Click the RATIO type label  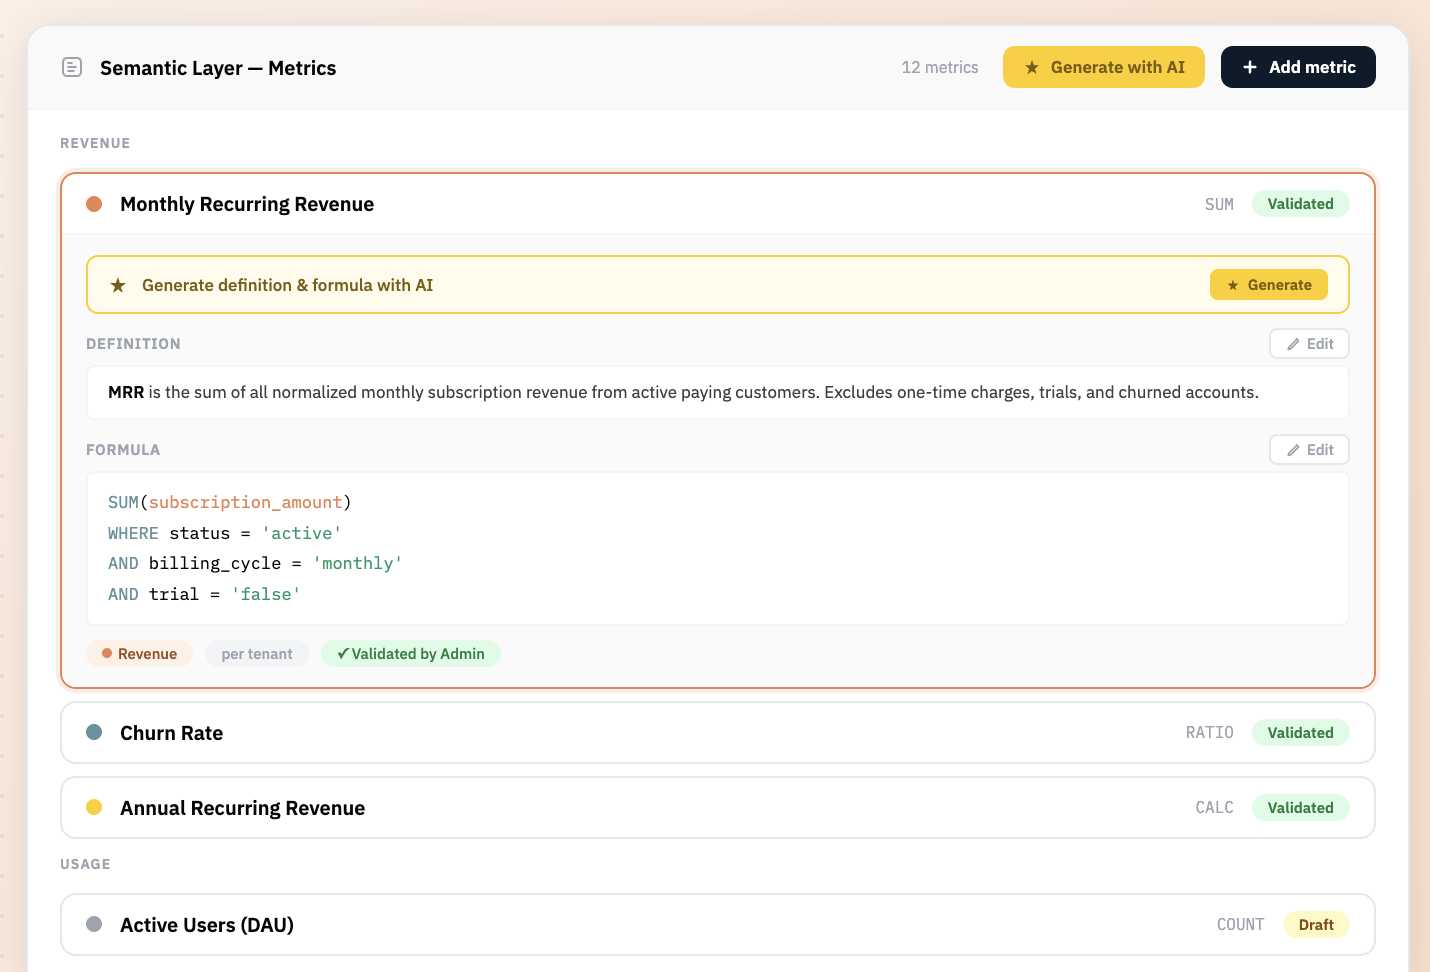click(x=1209, y=733)
